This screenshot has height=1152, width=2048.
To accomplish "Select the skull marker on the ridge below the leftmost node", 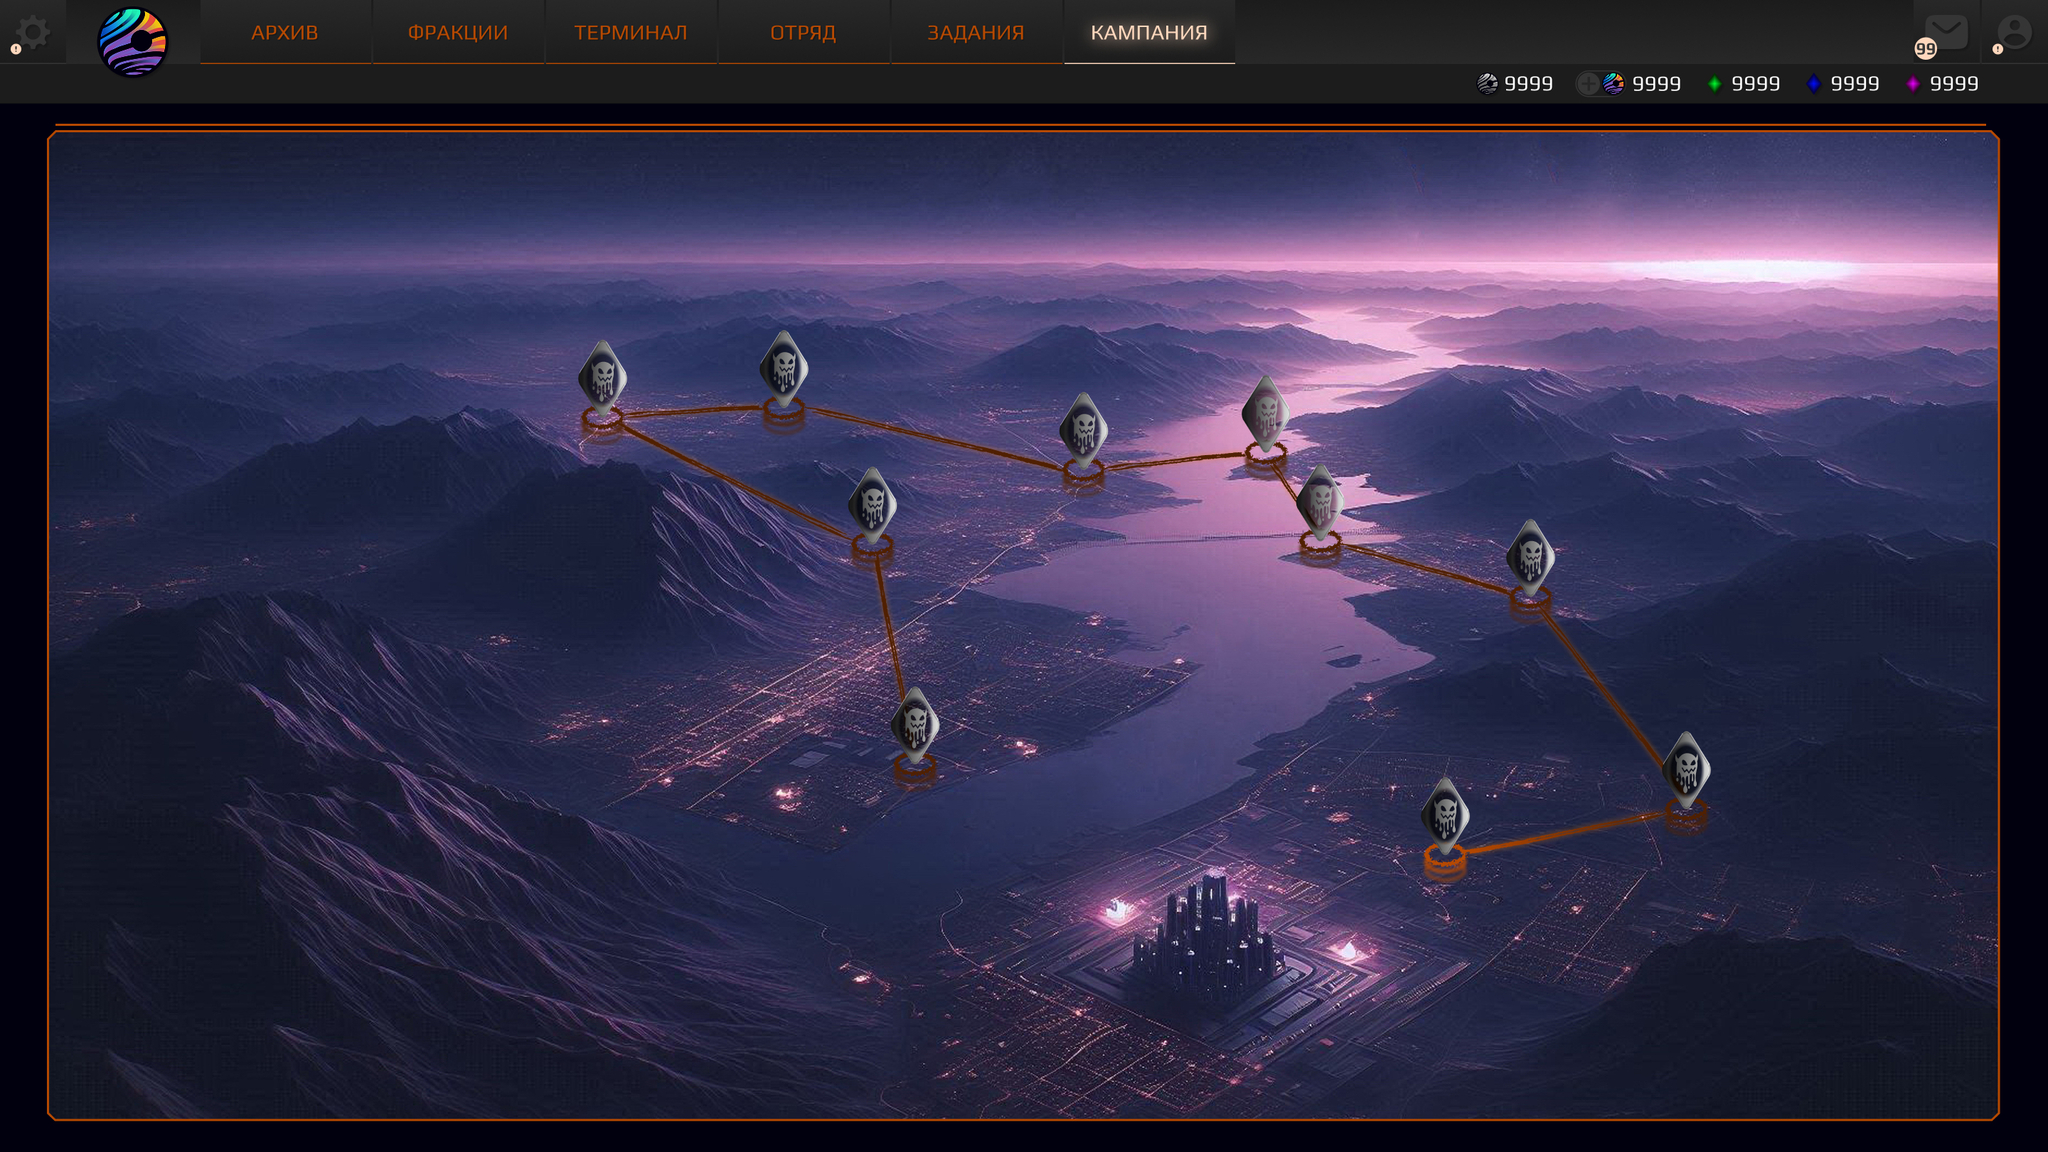I will [872, 506].
